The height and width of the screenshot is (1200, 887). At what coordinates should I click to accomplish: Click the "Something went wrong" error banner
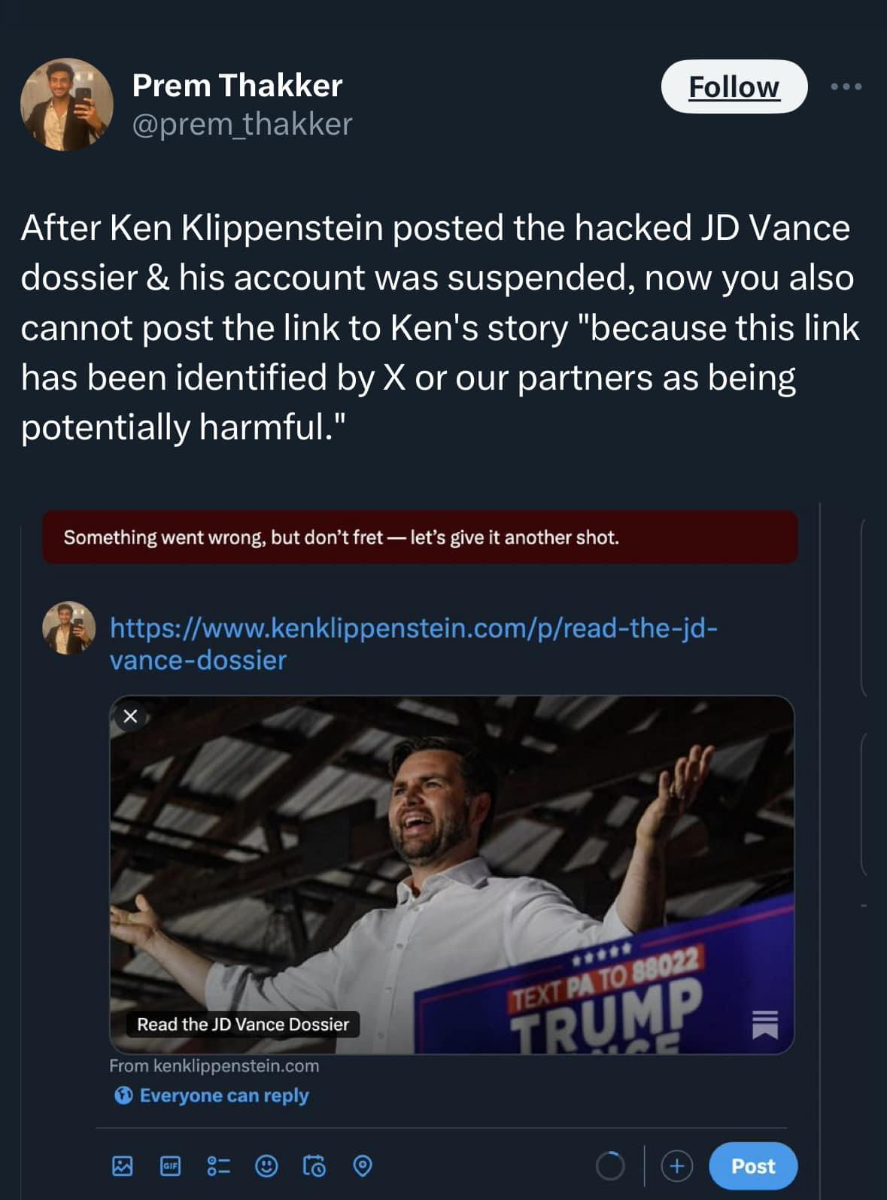tap(420, 538)
